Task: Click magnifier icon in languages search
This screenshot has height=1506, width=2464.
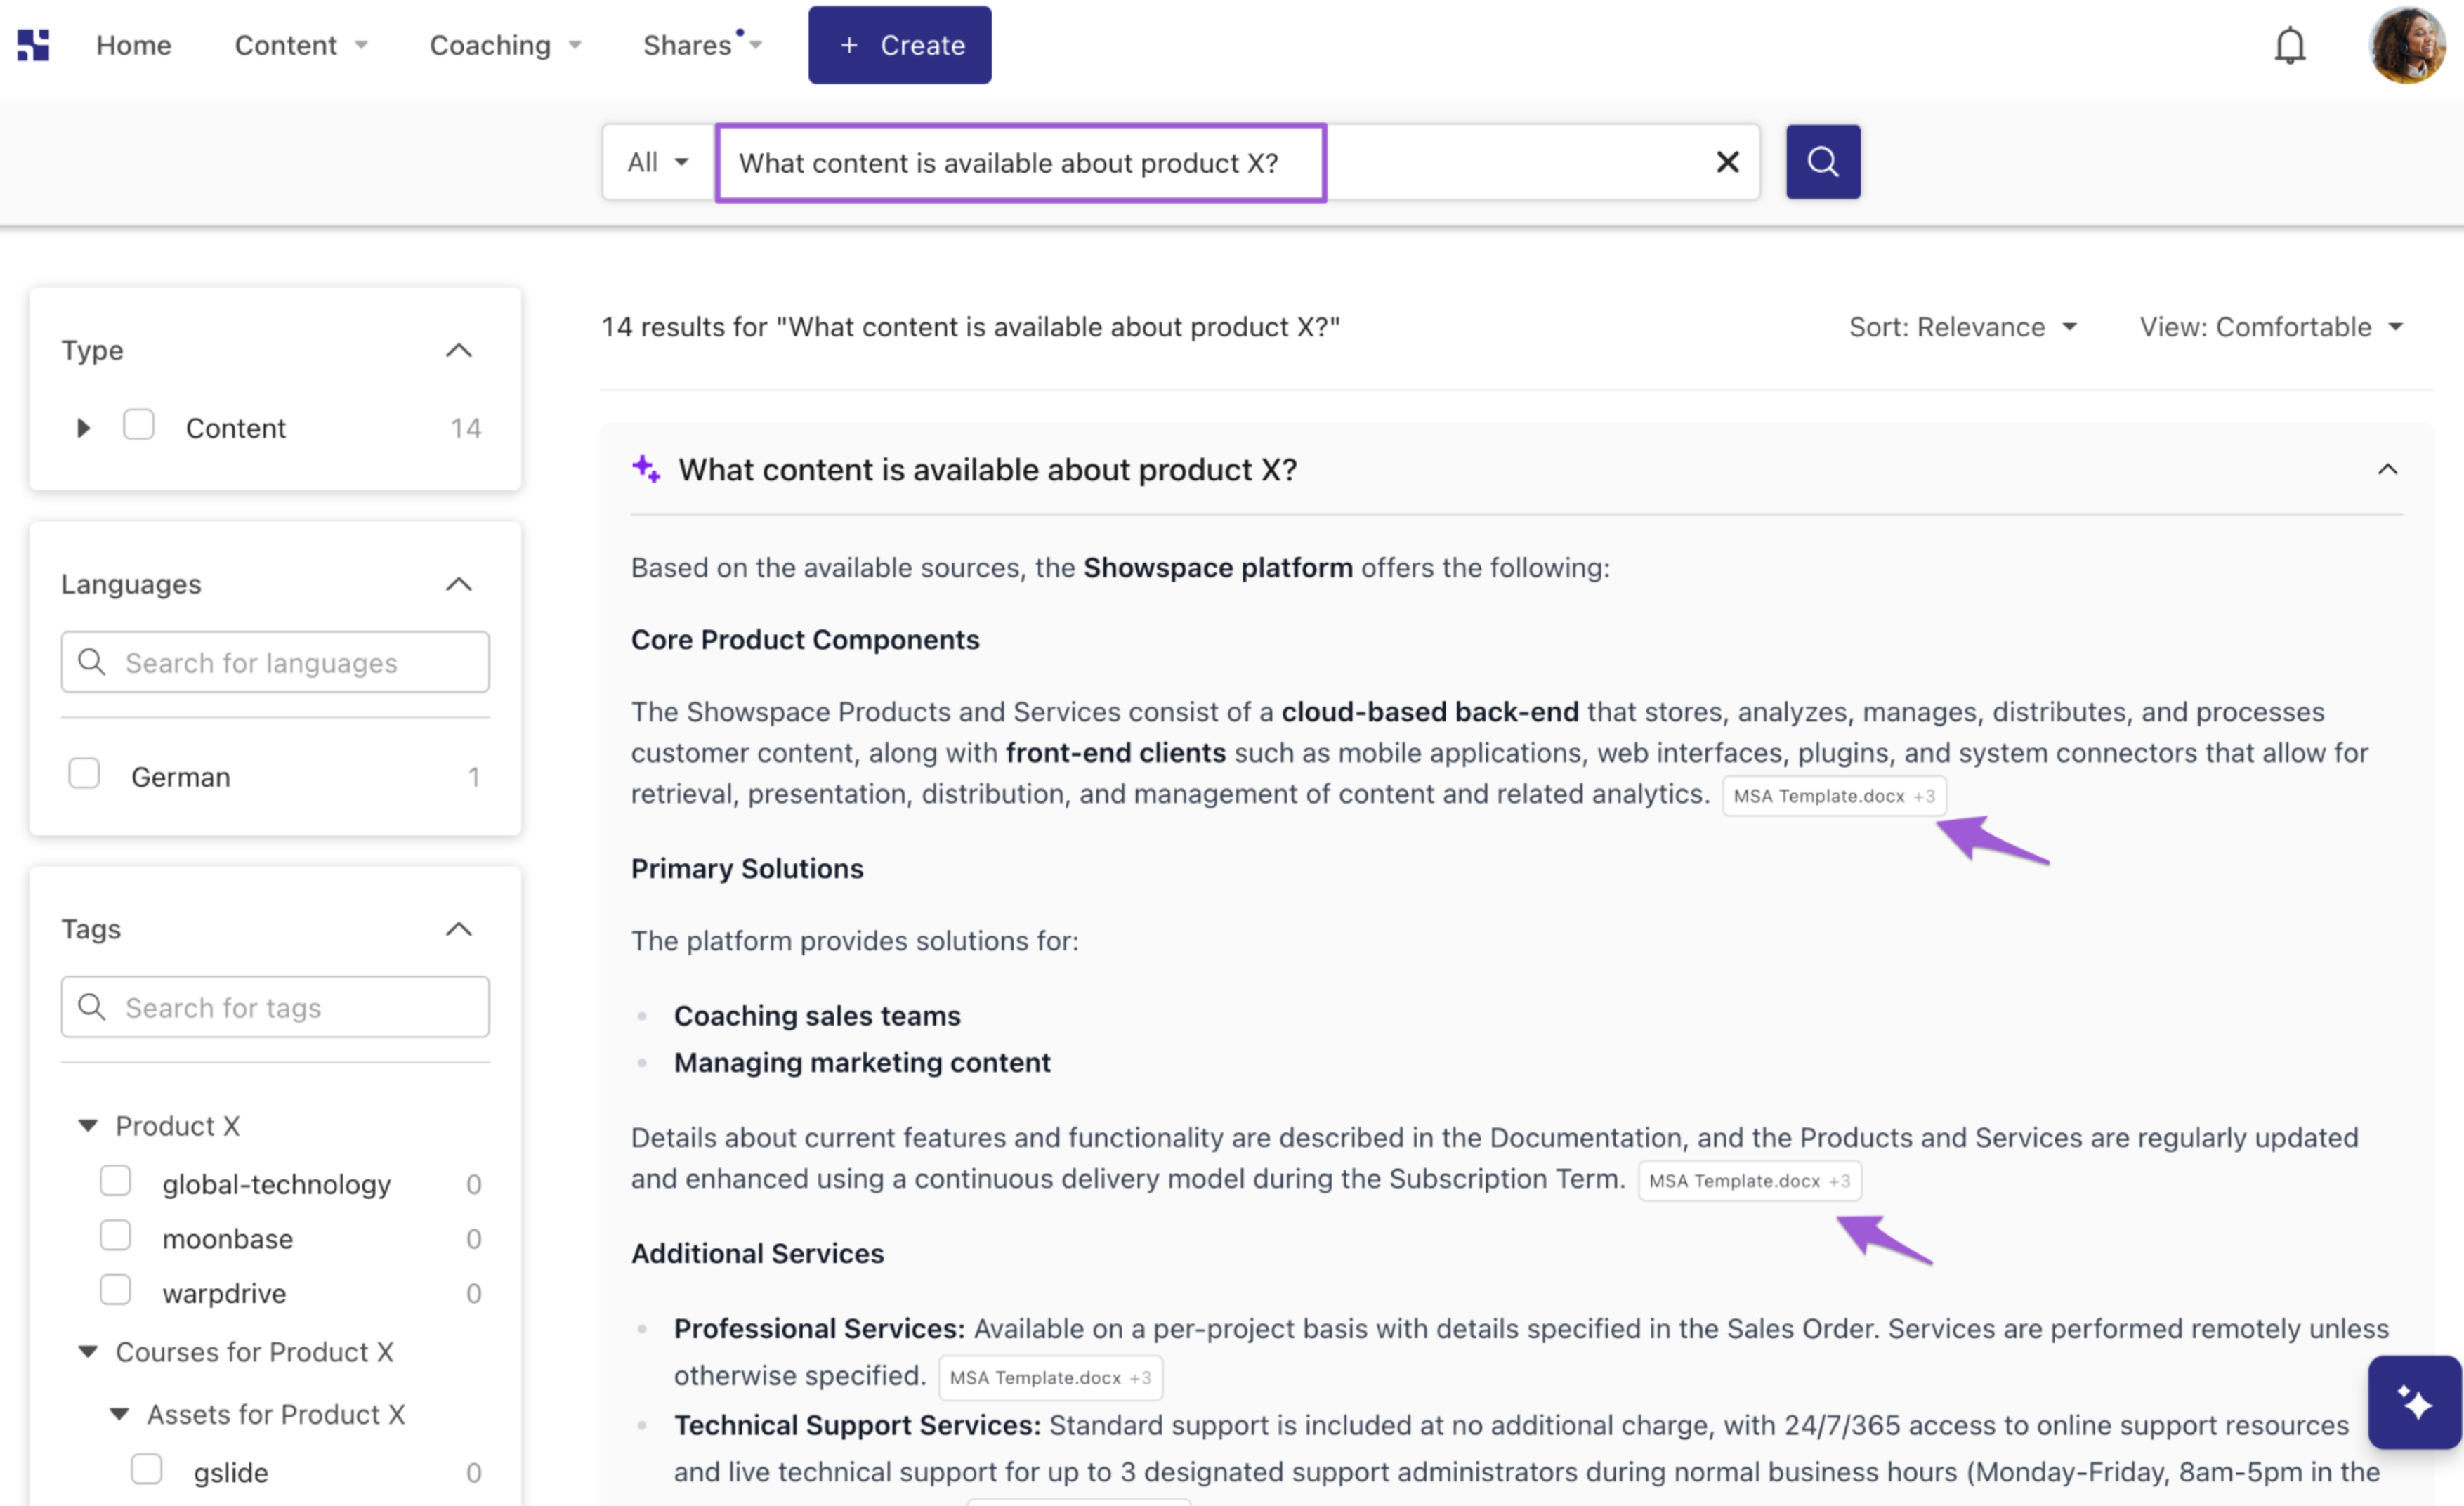Action: pos(92,662)
